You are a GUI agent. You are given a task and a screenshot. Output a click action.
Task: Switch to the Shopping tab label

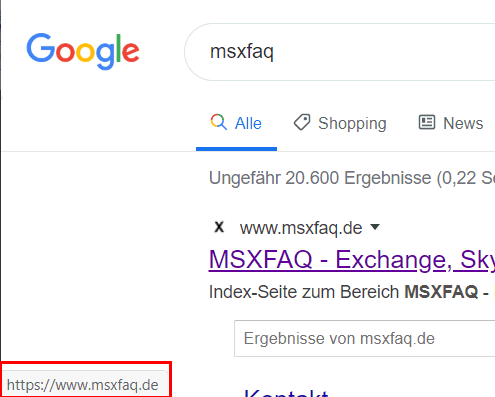352,124
